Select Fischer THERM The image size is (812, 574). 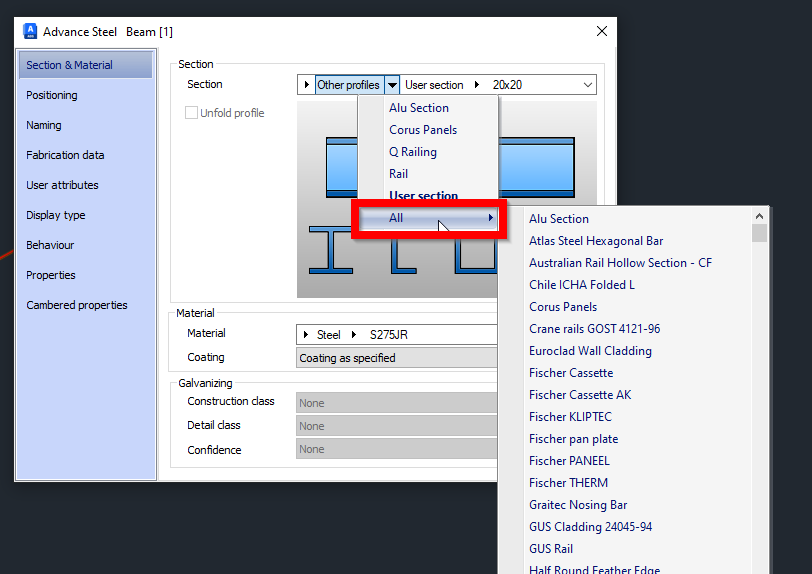click(568, 483)
